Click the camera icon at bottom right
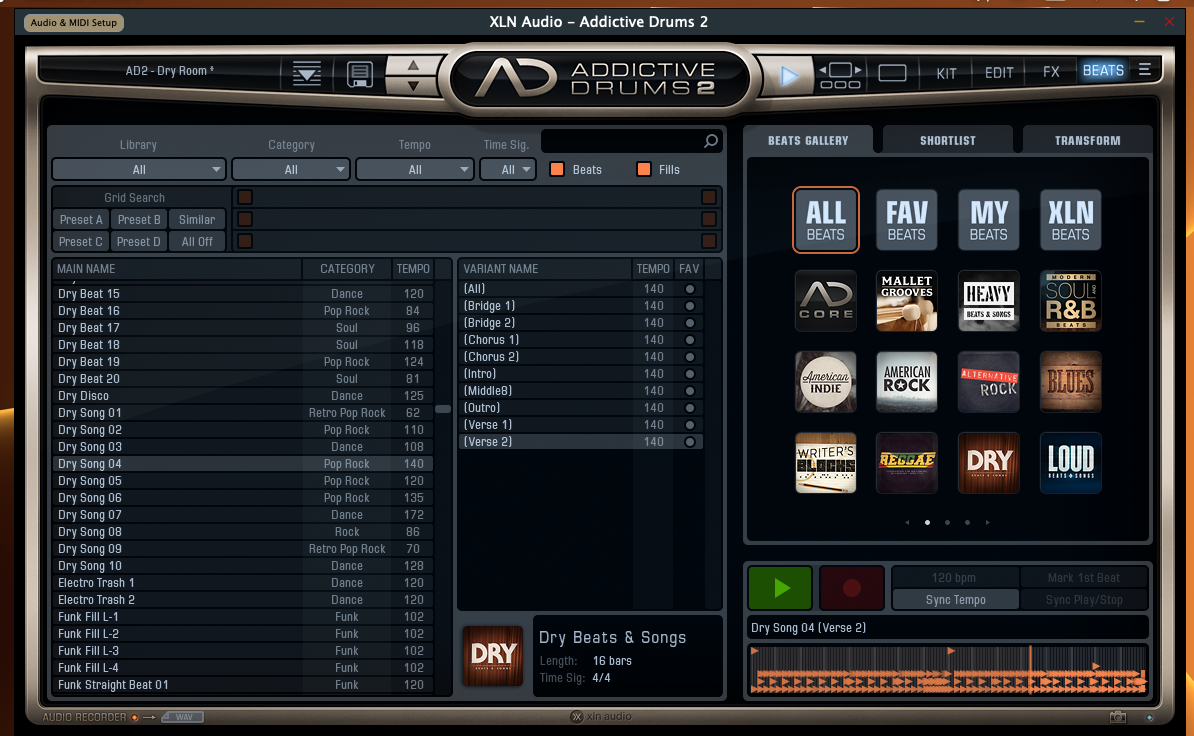Screen dimensions: 1194x736 (1117, 717)
